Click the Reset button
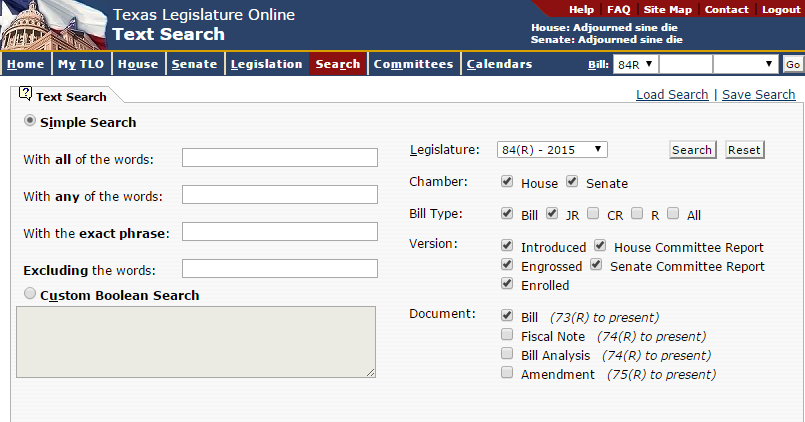 pos(744,150)
